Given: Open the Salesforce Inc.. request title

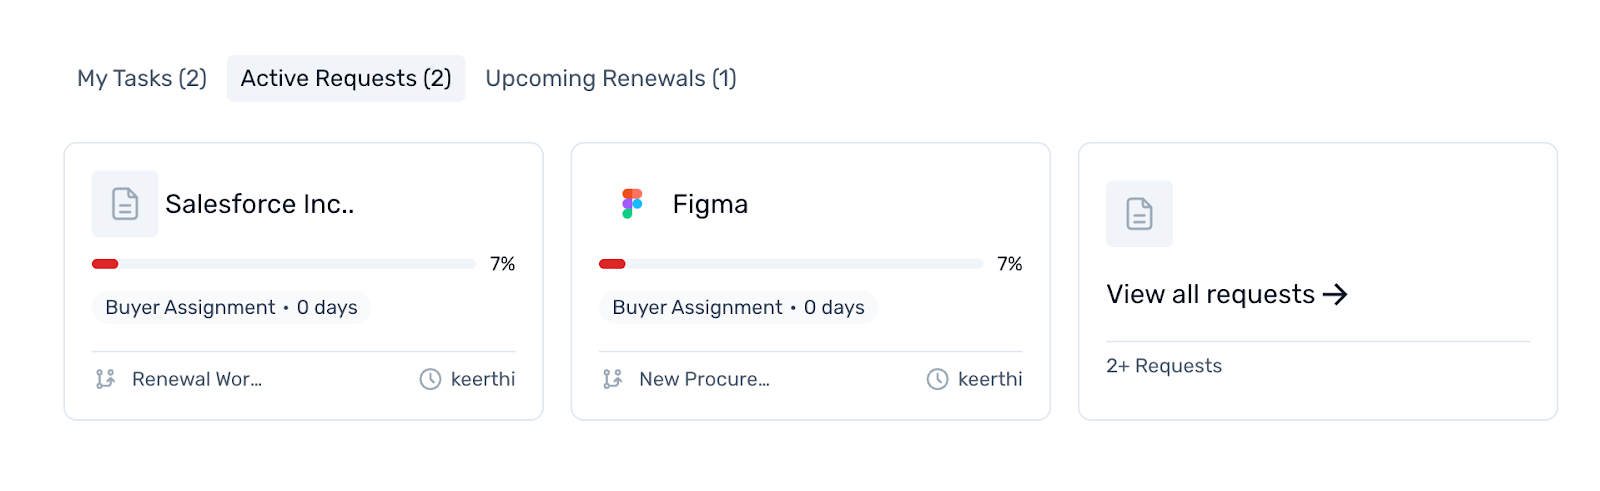Looking at the screenshot, I should pyautogui.click(x=260, y=204).
